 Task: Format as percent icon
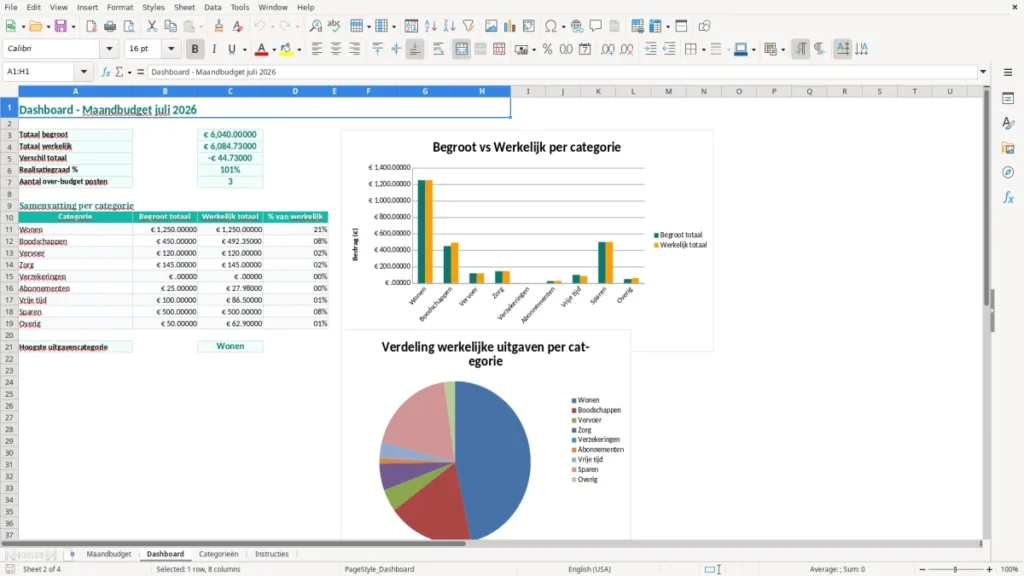click(x=547, y=49)
